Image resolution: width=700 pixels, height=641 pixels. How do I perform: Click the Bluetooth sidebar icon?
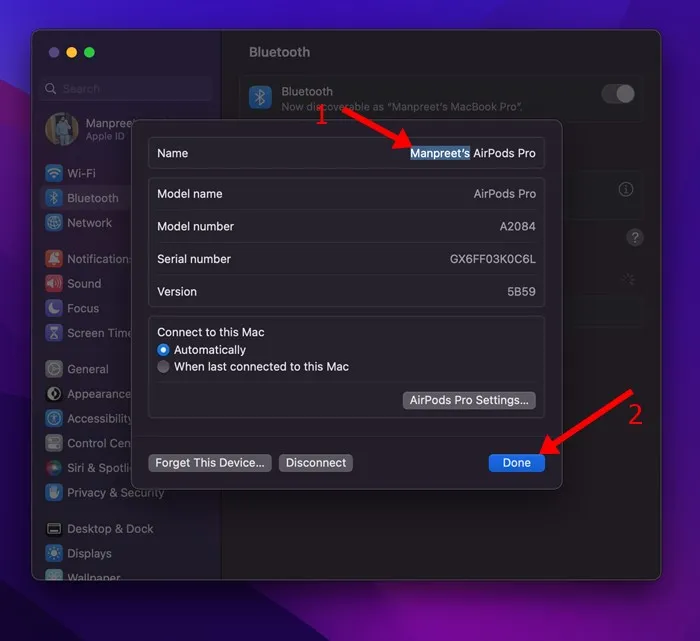[x=54, y=198]
